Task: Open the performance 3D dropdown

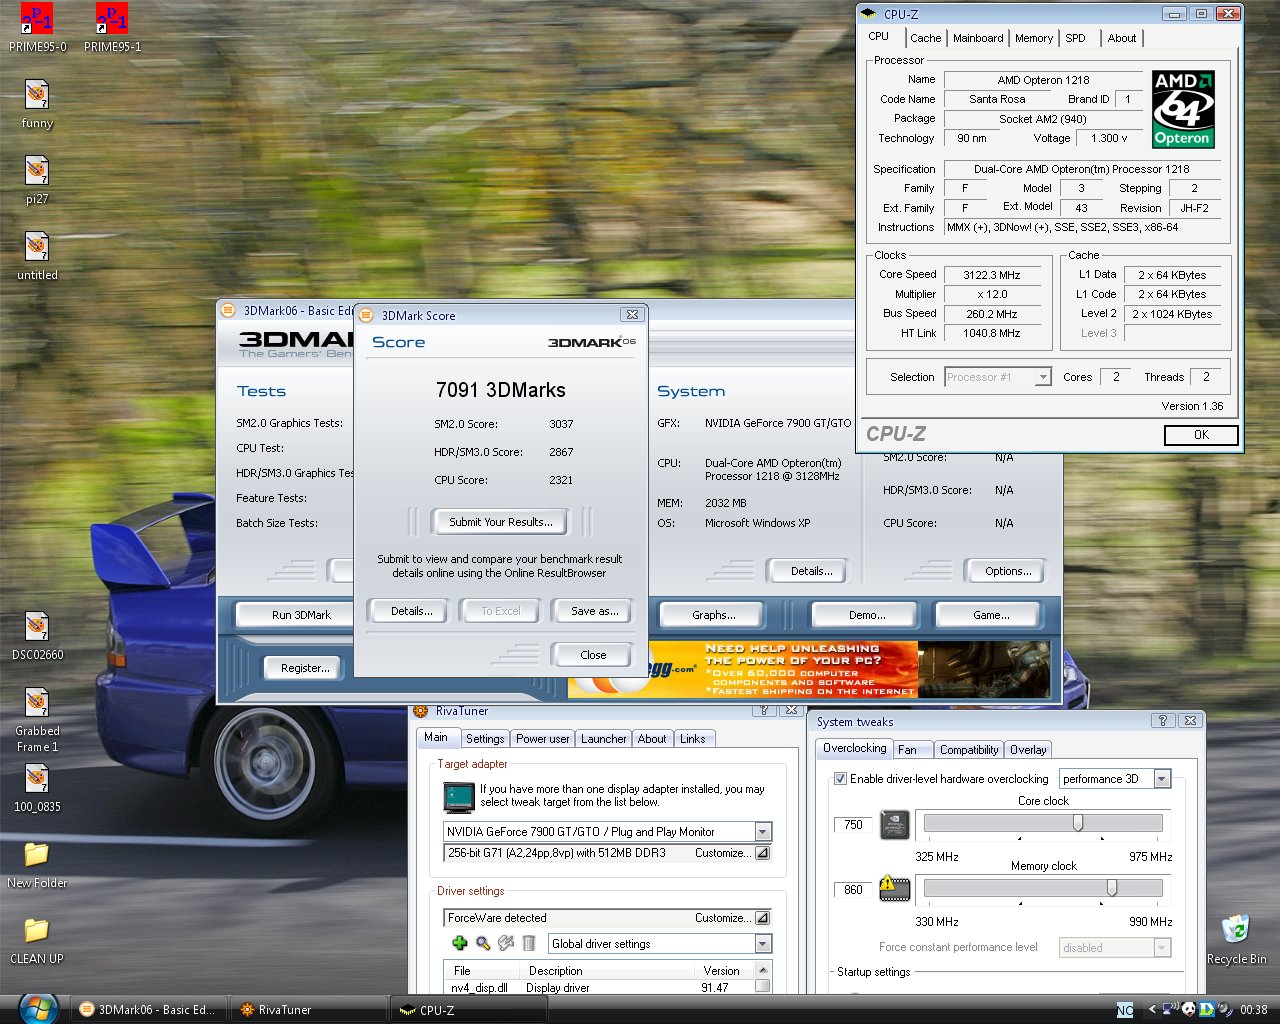Action: 1162,778
